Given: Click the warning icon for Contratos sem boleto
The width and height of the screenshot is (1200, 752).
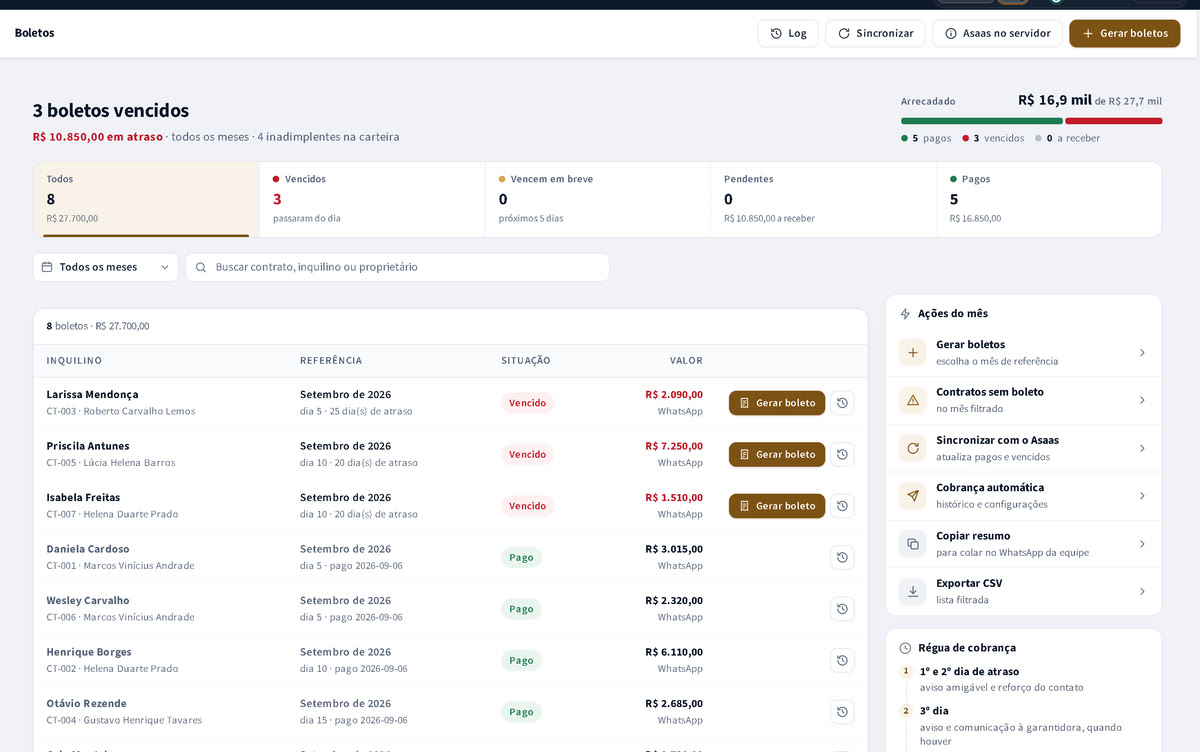Looking at the screenshot, I should coord(913,400).
